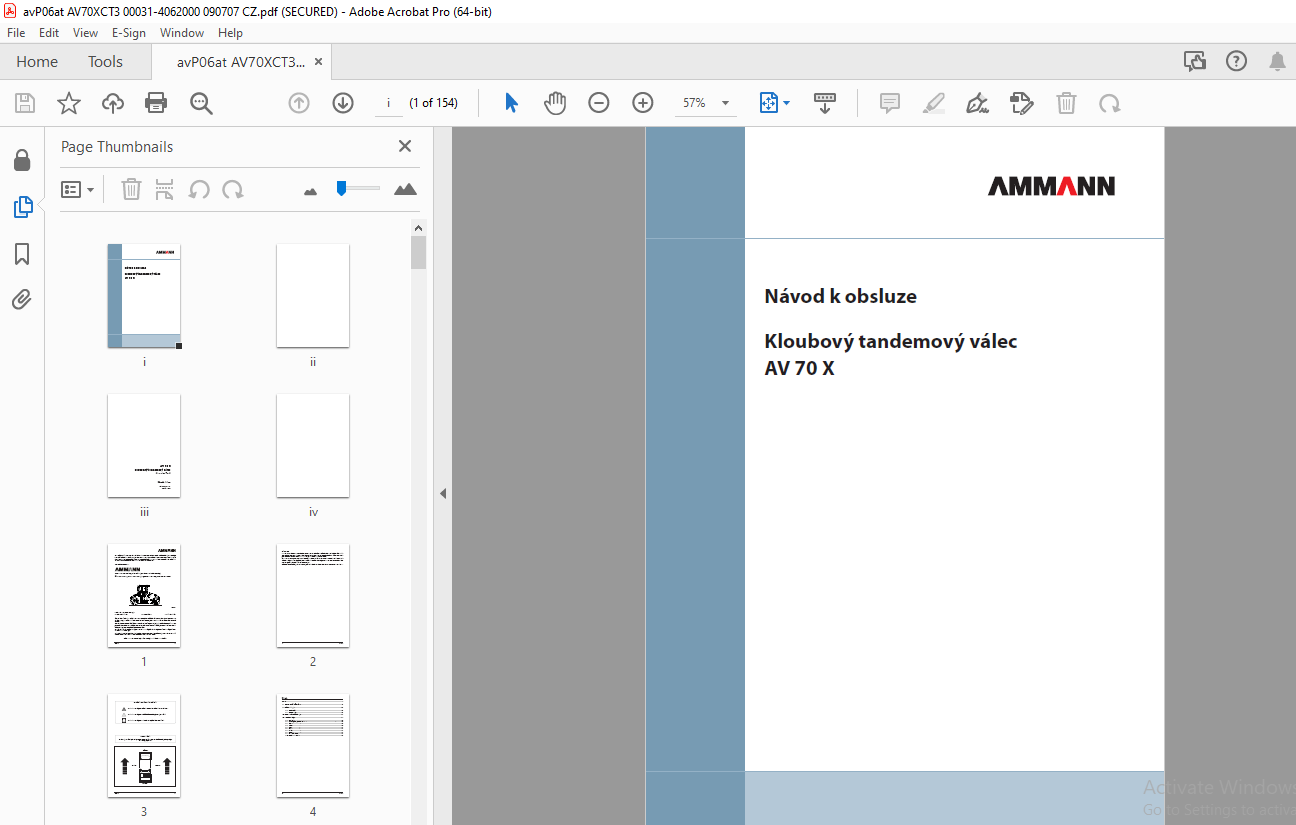Close the Page Thumbnails panel
This screenshot has width=1296, height=825.
[x=405, y=146]
